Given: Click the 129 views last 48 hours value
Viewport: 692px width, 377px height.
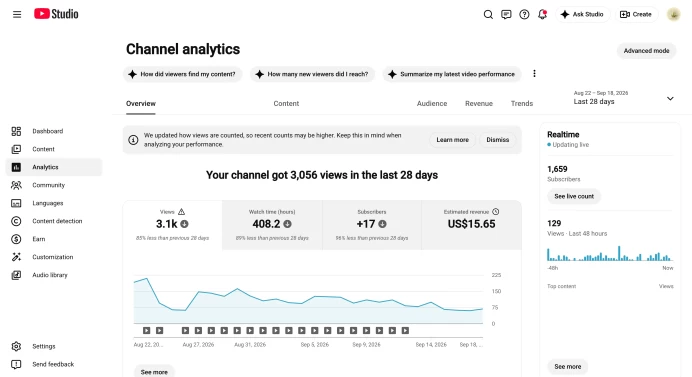Looking at the screenshot, I should (x=554, y=223).
